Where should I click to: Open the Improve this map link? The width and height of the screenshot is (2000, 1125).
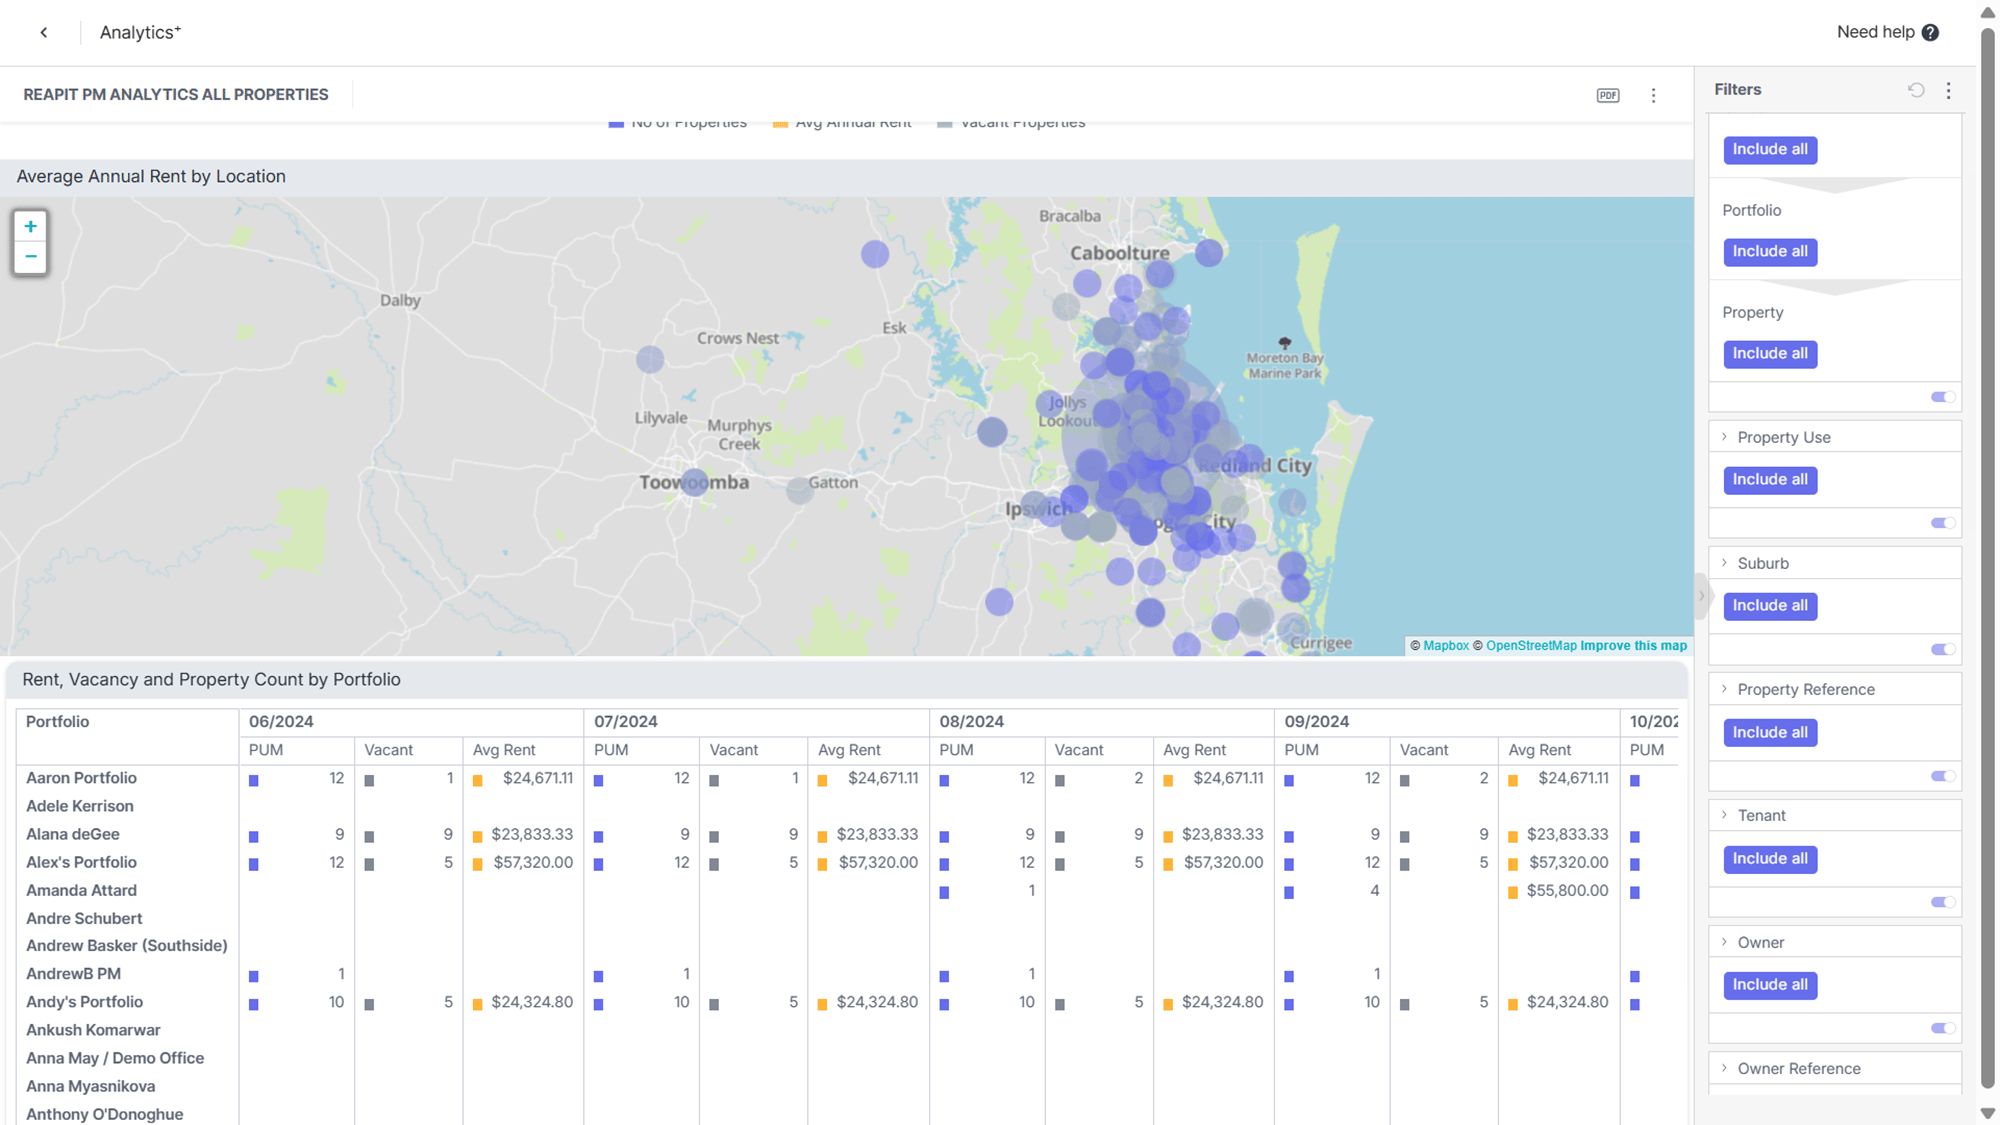click(x=1633, y=646)
